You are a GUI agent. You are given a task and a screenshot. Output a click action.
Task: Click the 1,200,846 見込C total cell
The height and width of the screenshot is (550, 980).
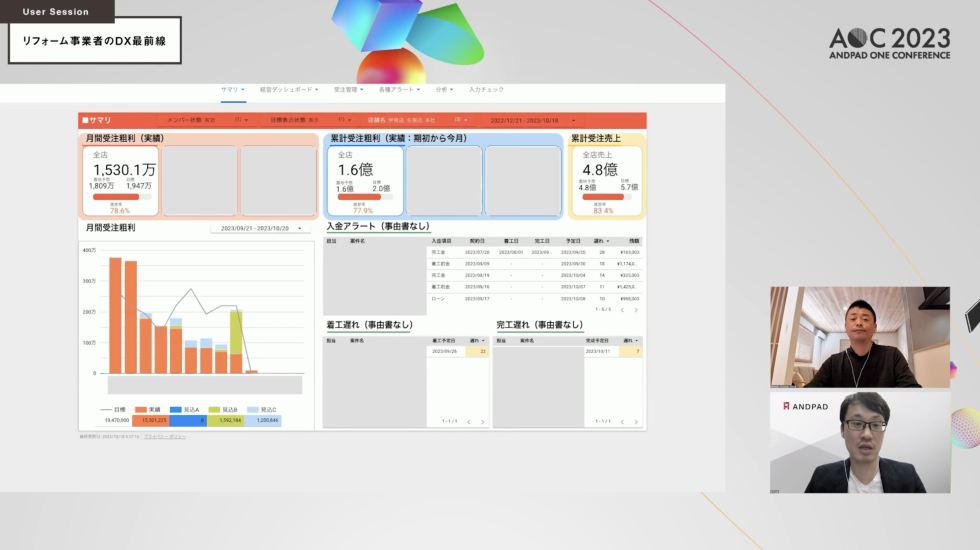[263, 421]
